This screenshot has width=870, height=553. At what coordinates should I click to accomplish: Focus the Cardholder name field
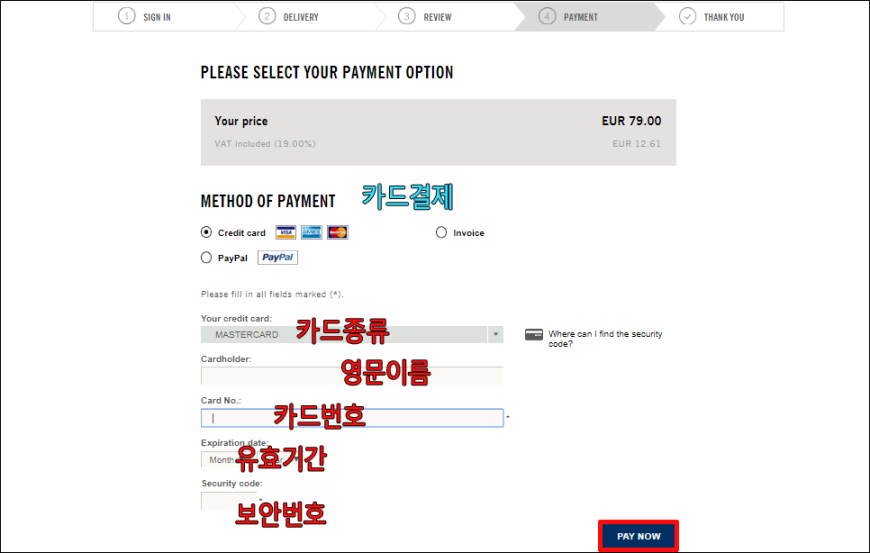coord(352,376)
